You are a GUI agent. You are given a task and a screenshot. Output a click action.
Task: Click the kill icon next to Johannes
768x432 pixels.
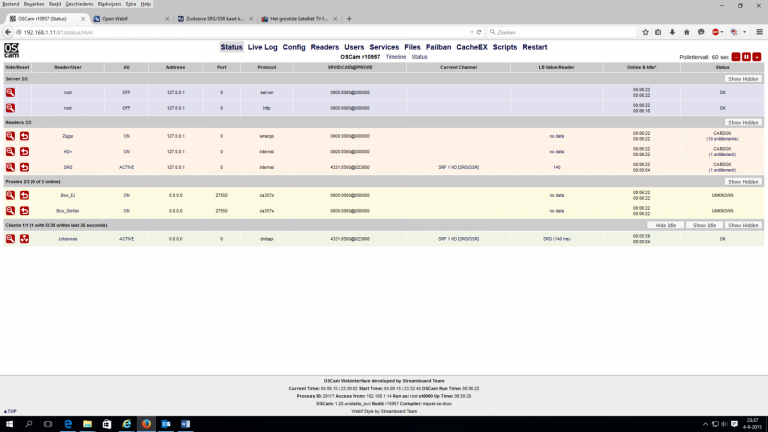[x=24, y=239]
